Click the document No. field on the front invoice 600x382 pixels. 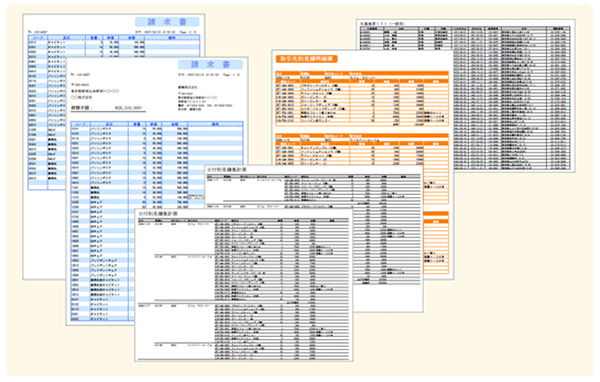click(x=80, y=75)
